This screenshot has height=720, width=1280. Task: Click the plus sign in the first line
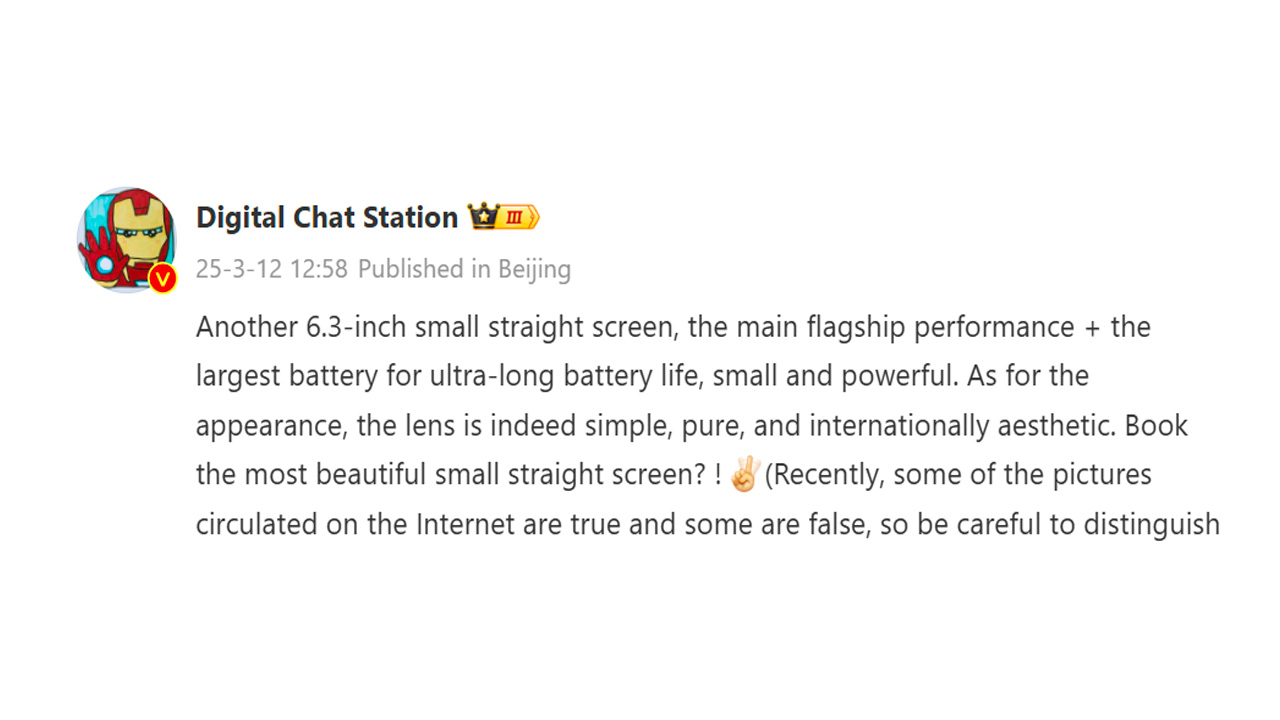pos(1091,328)
